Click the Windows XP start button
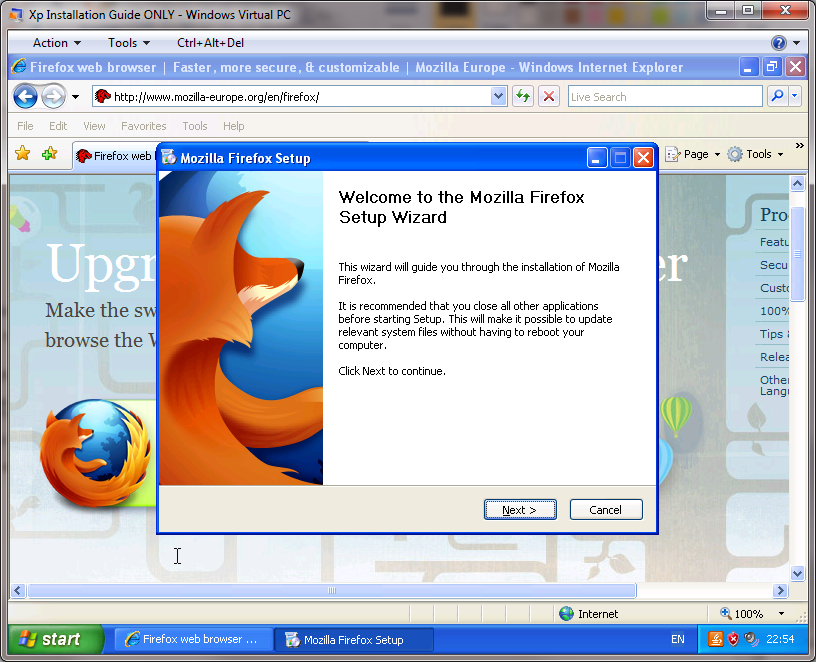The image size is (816, 662). pyautogui.click(x=56, y=639)
